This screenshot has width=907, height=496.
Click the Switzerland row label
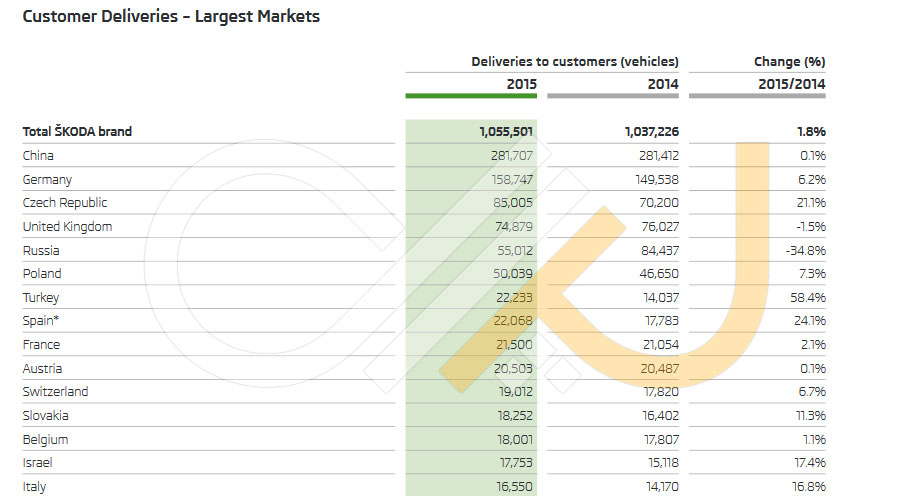[56, 392]
